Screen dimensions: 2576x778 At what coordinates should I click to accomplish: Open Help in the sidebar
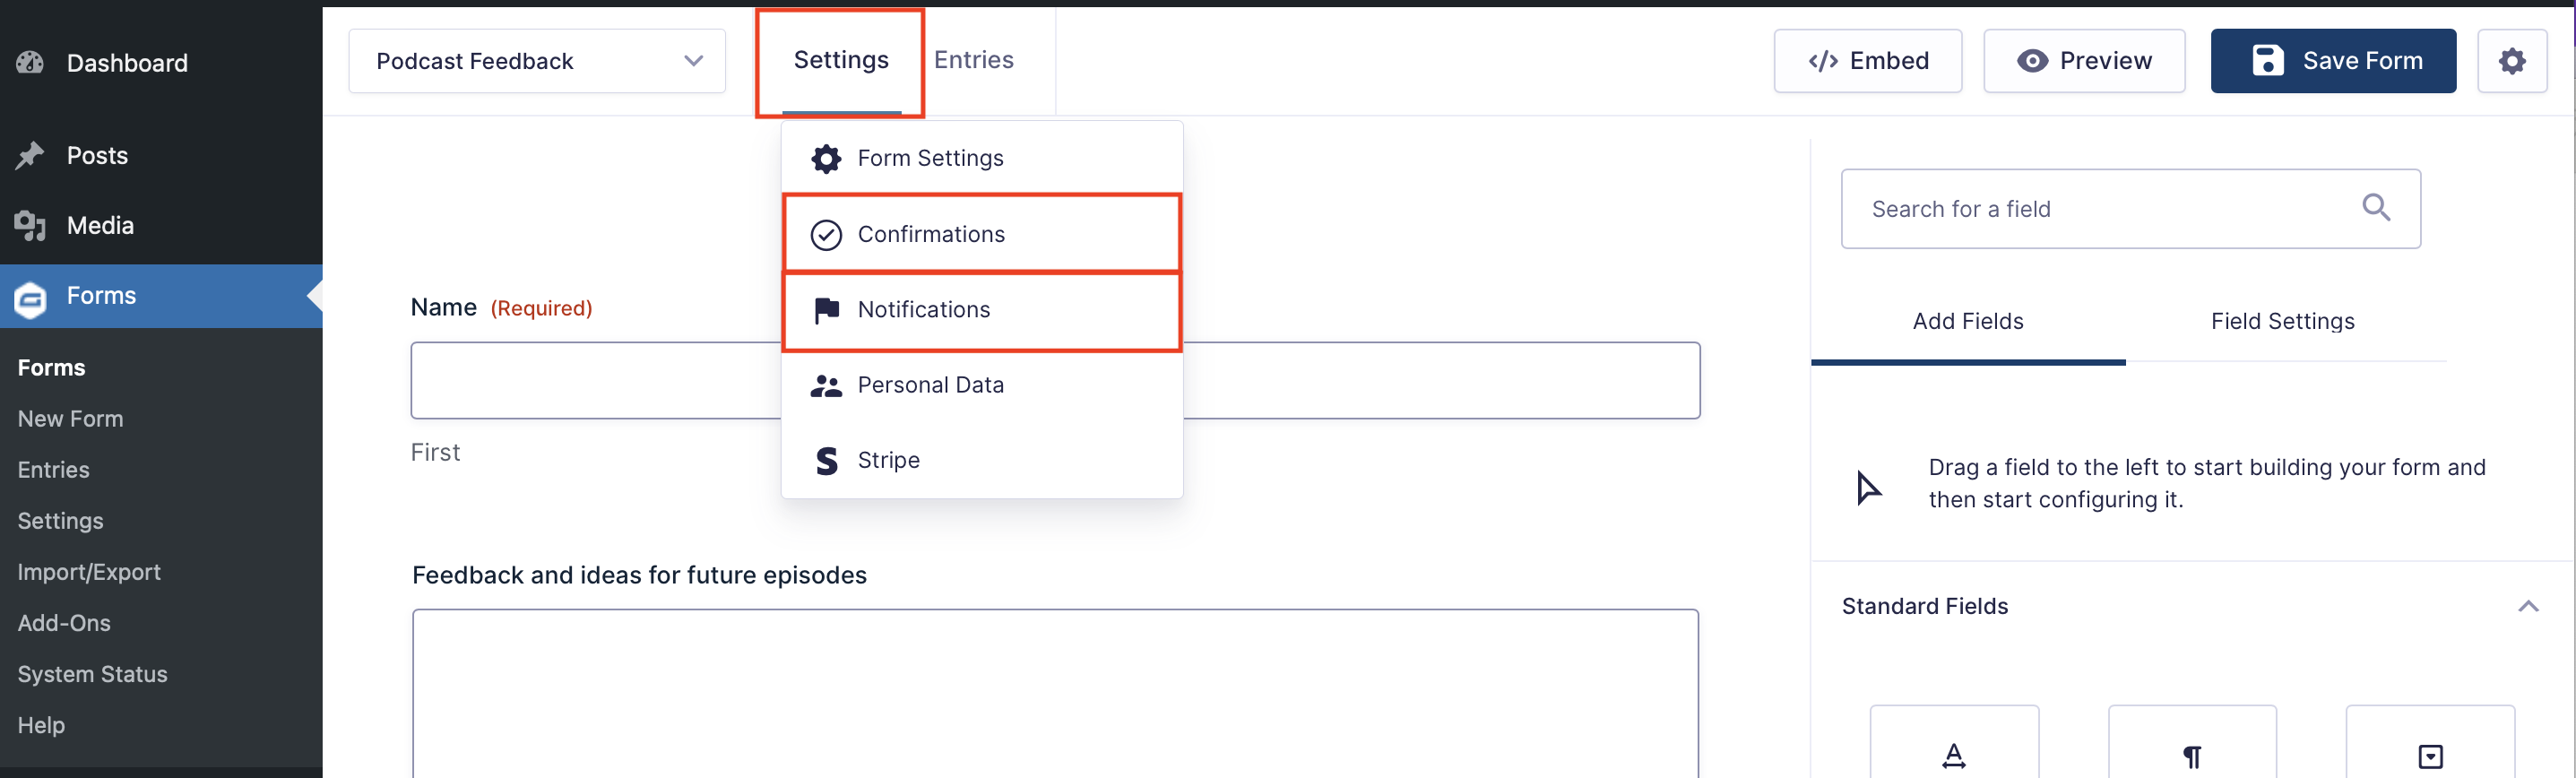(41, 725)
